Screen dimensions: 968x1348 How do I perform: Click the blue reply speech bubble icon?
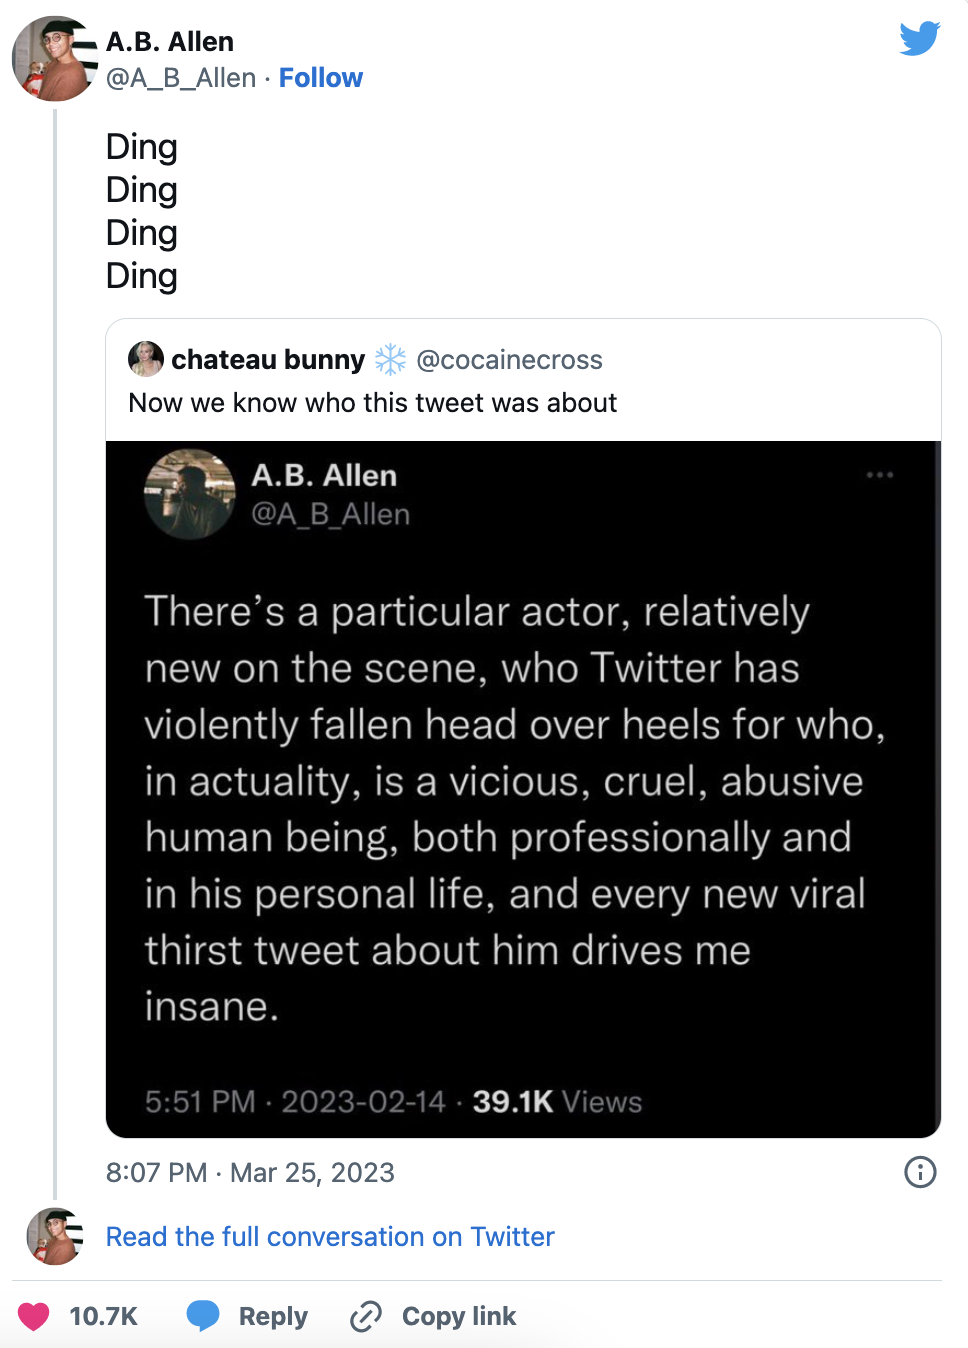point(203,1316)
